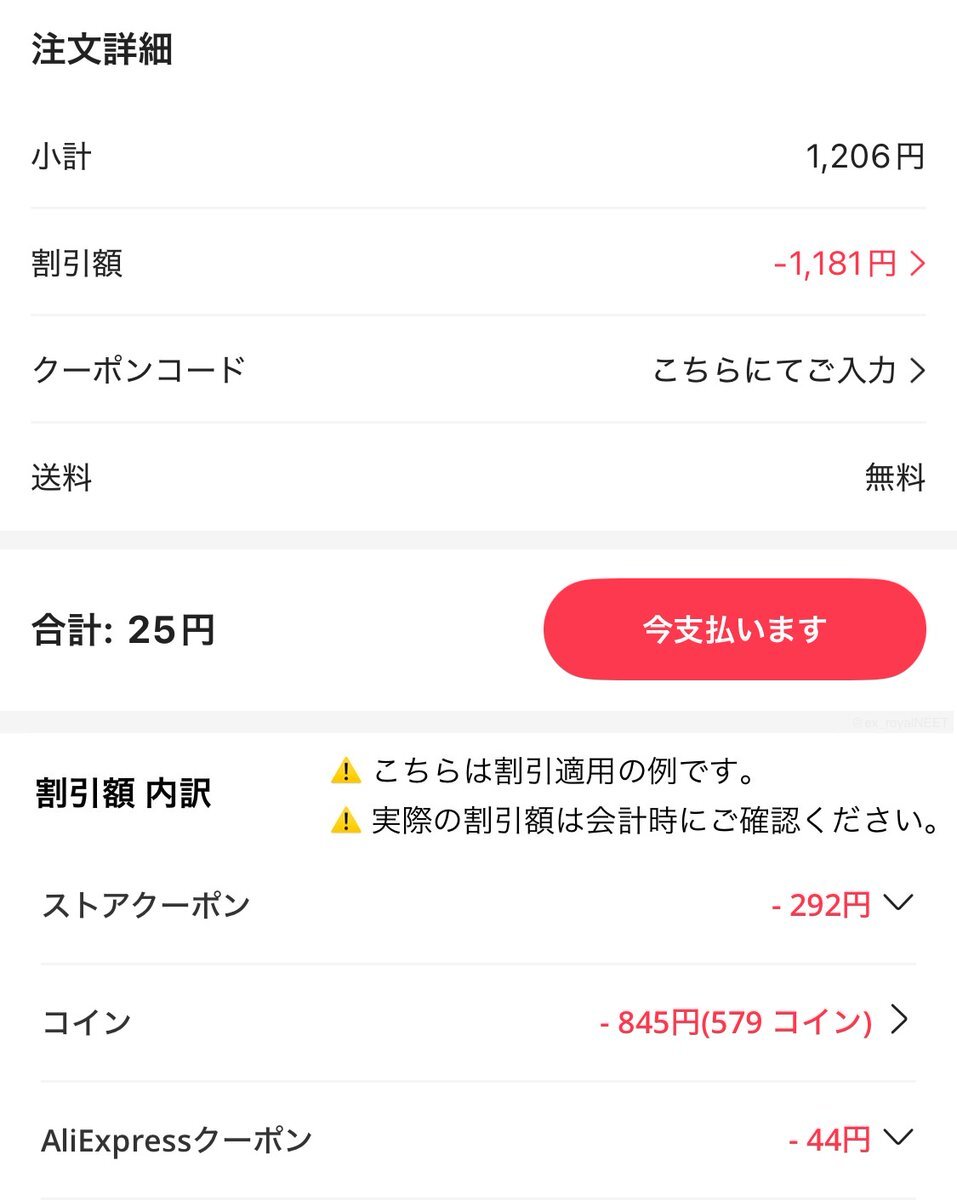Expand the ストアクーポン dropdown arrow
This screenshot has width=957, height=1200.
pyautogui.click(x=899, y=903)
